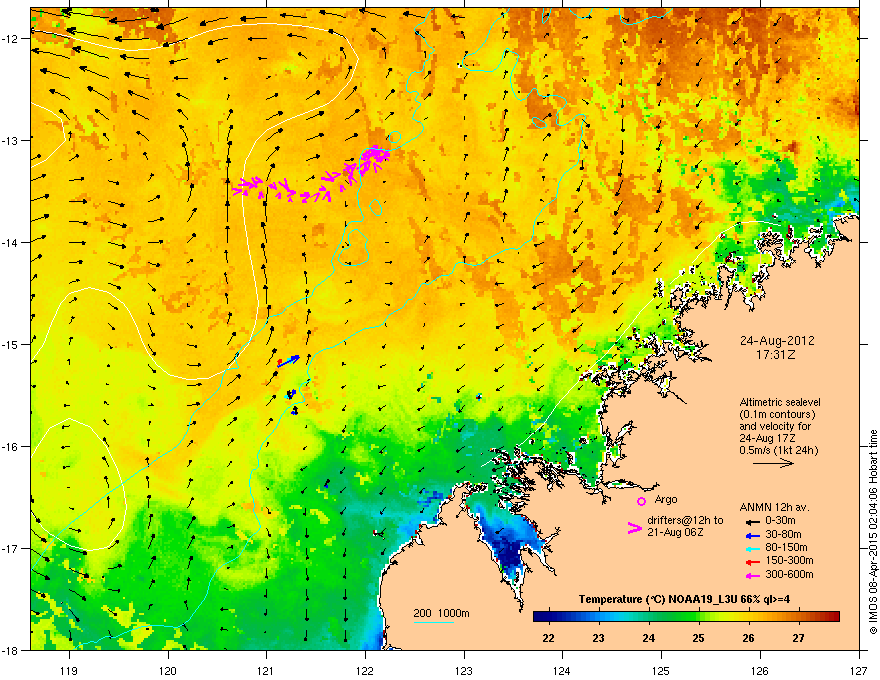880x680 pixels.
Task: Click the latitude axis label -15
Action: [11, 344]
